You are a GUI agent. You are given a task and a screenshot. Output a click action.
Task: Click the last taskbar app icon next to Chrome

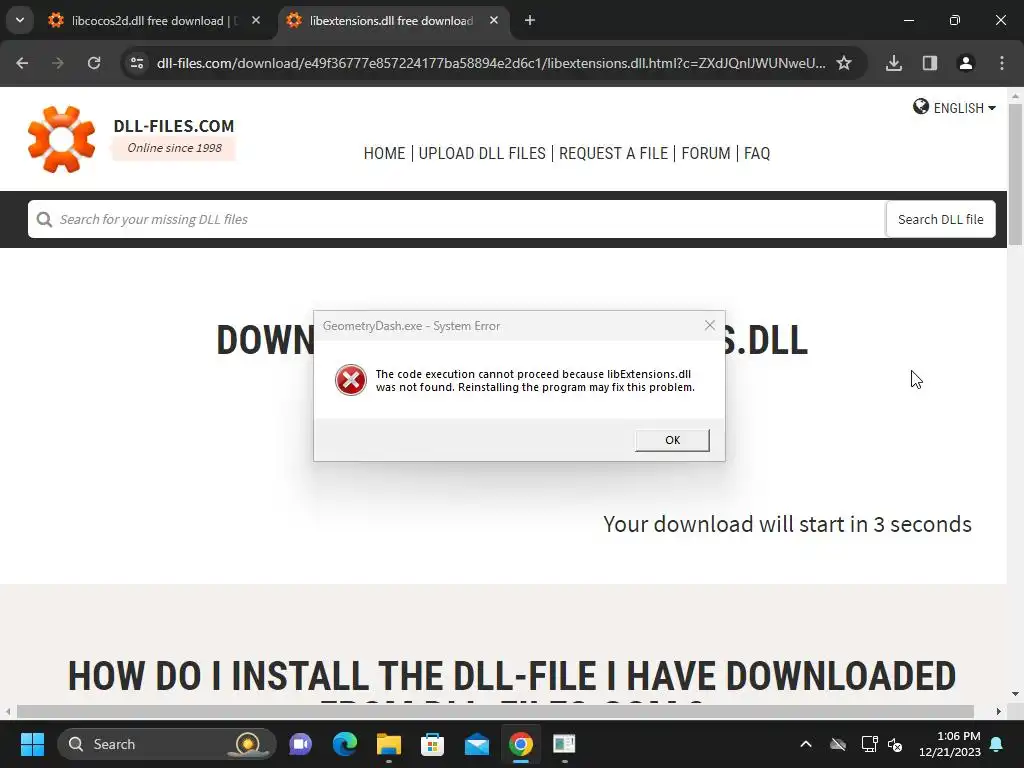pyautogui.click(x=564, y=744)
